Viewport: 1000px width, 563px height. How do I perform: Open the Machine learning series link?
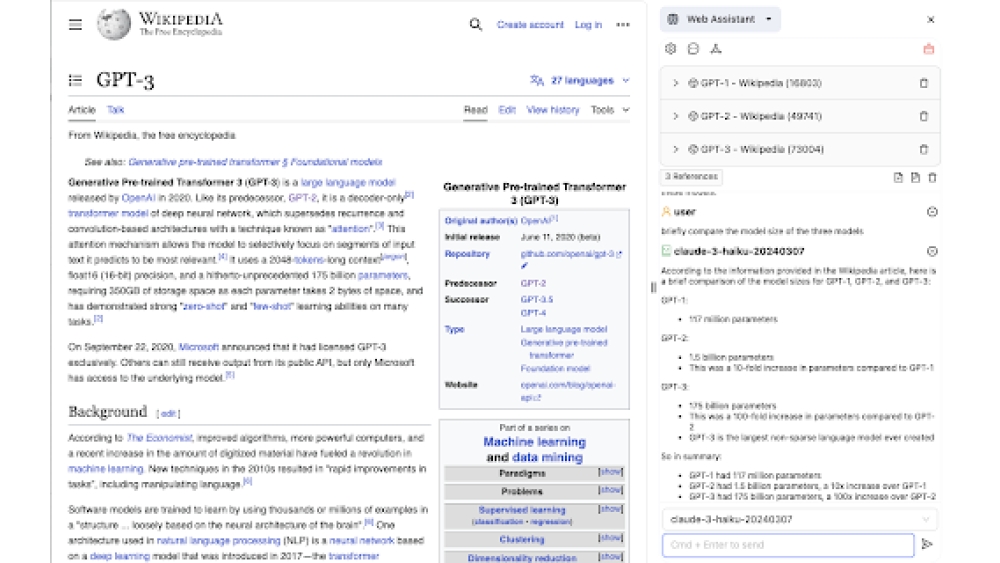[534, 442]
